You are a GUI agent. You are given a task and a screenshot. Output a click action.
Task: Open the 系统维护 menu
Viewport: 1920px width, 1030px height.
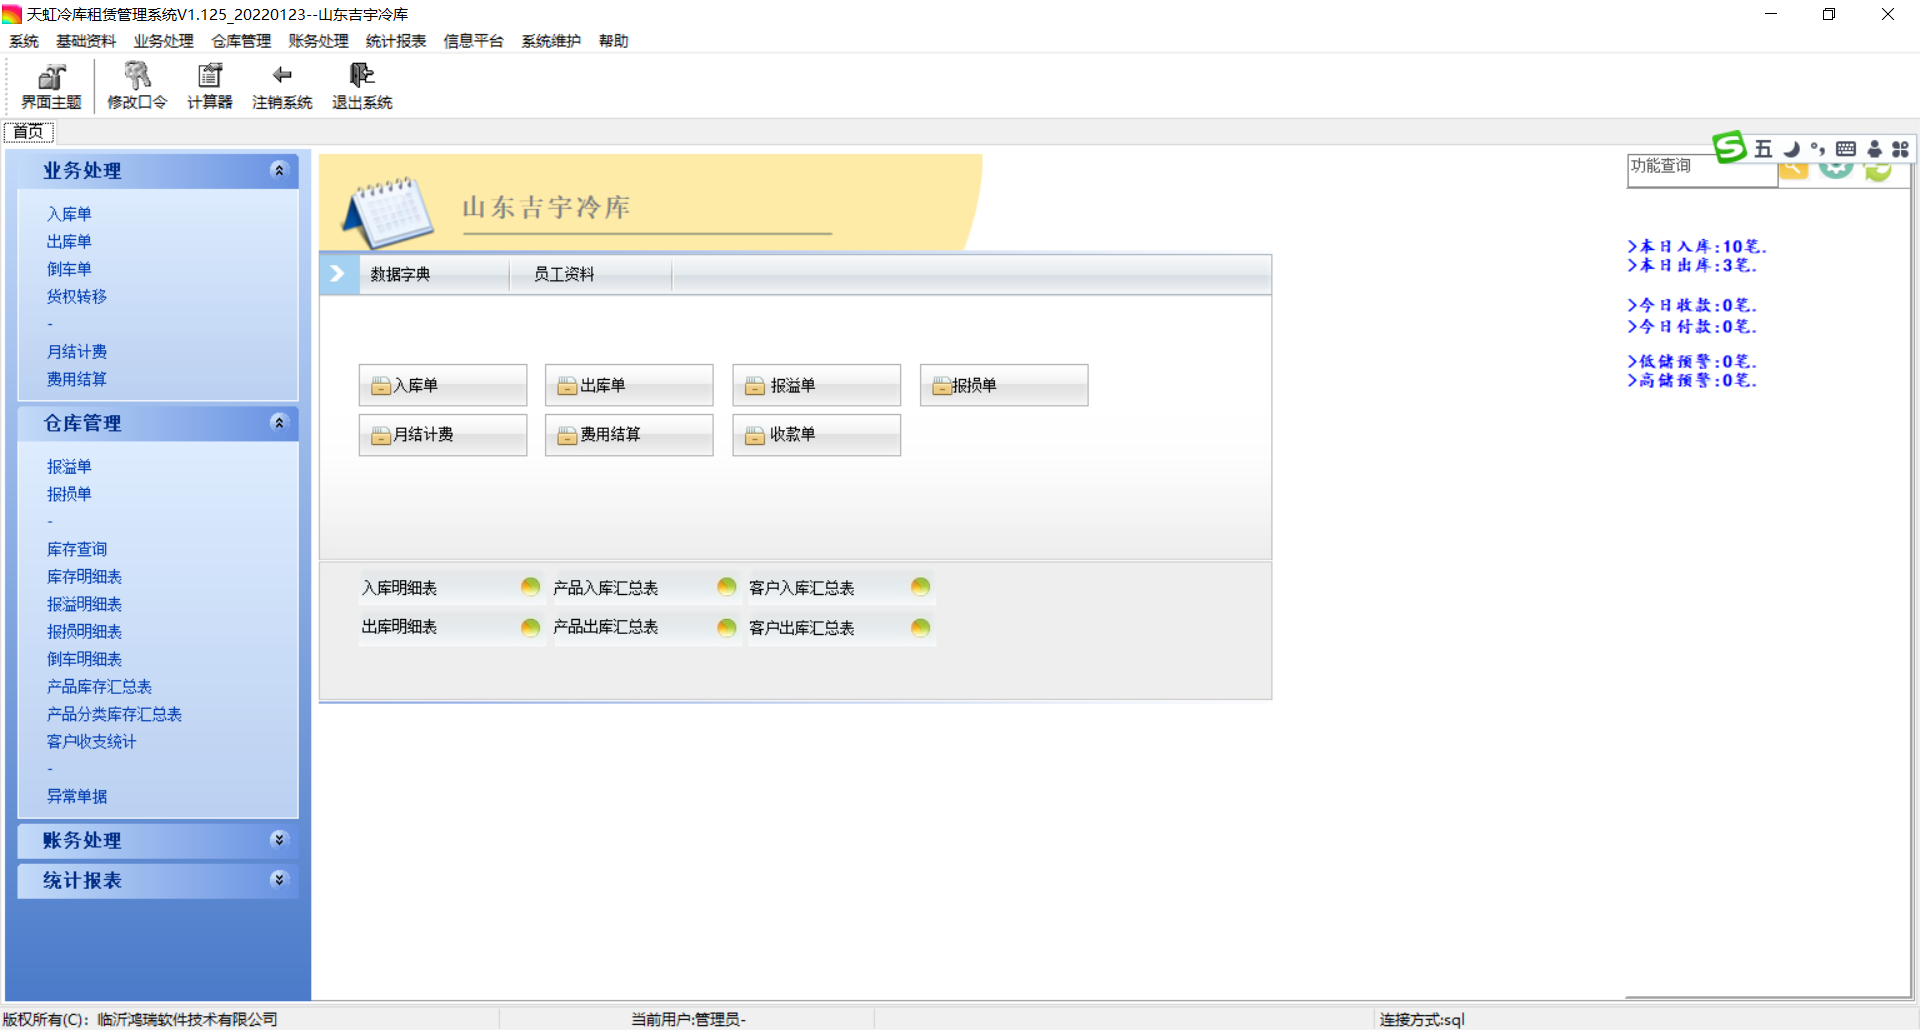click(551, 41)
